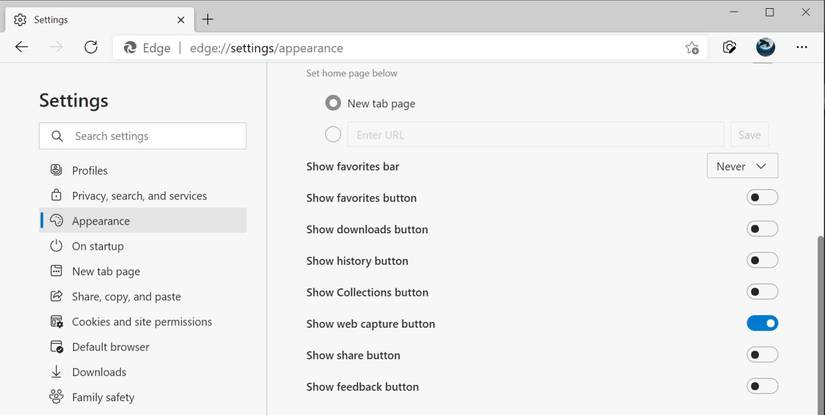Open Cookies and site permissions section
Viewport: 825px width, 415px height.
pos(141,322)
